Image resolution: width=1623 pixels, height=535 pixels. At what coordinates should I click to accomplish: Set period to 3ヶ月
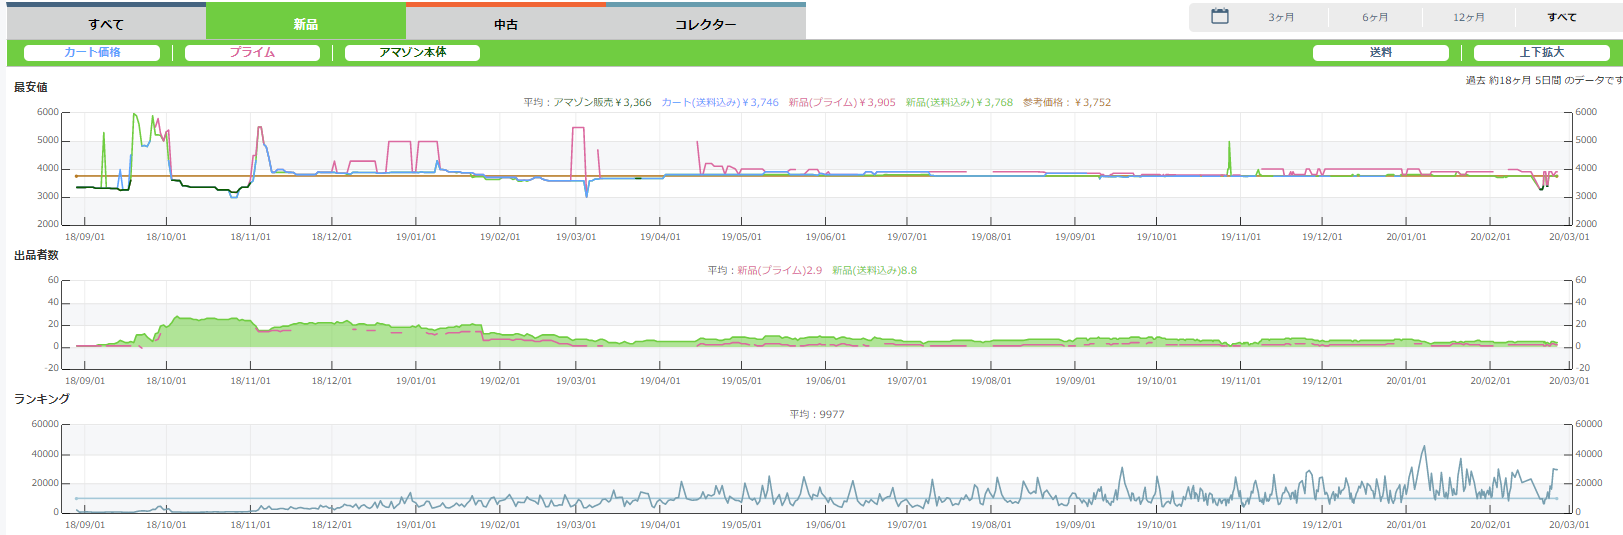(1281, 17)
